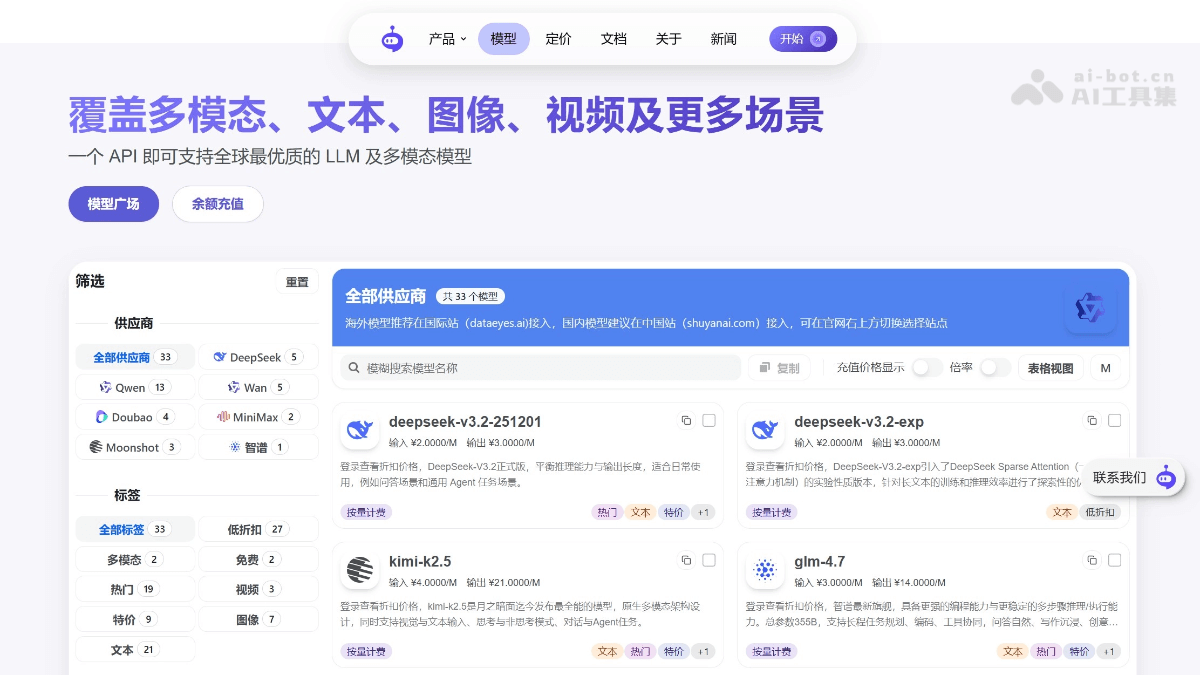
Task: Click the kimi-k2.5 model logo
Action: pos(360,571)
